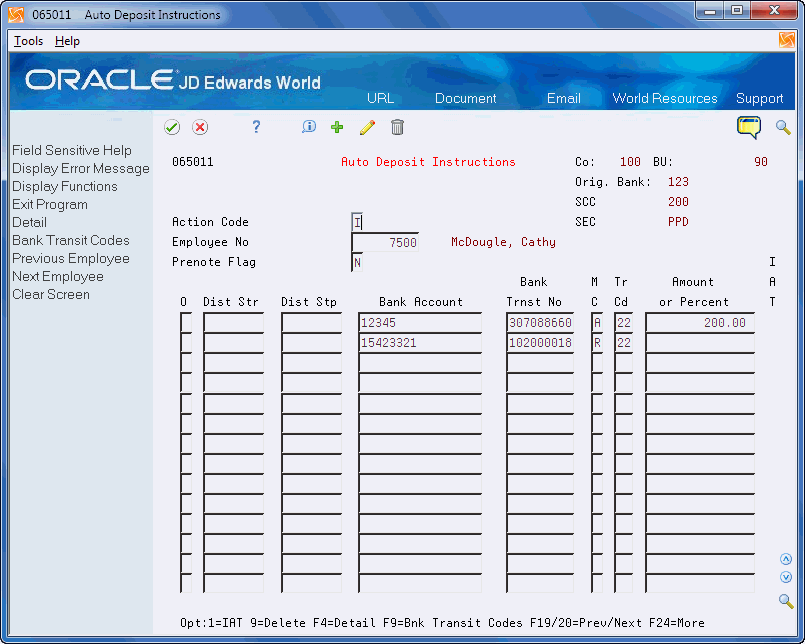
Task: Click the Prenote Flag field
Action: pyautogui.click(x=357, y=262)
